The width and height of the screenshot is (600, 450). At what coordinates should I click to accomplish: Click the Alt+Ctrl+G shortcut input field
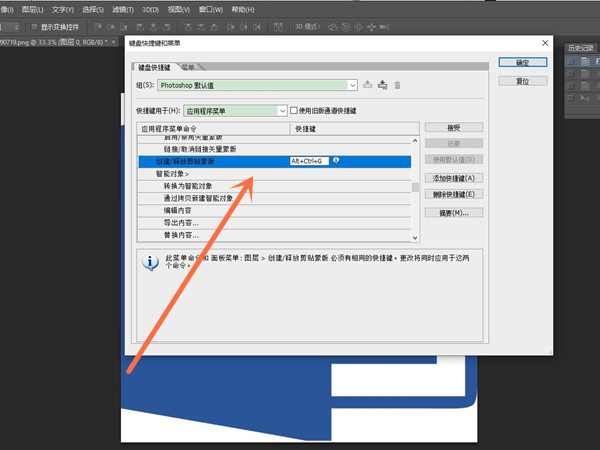tap(308, 160)
